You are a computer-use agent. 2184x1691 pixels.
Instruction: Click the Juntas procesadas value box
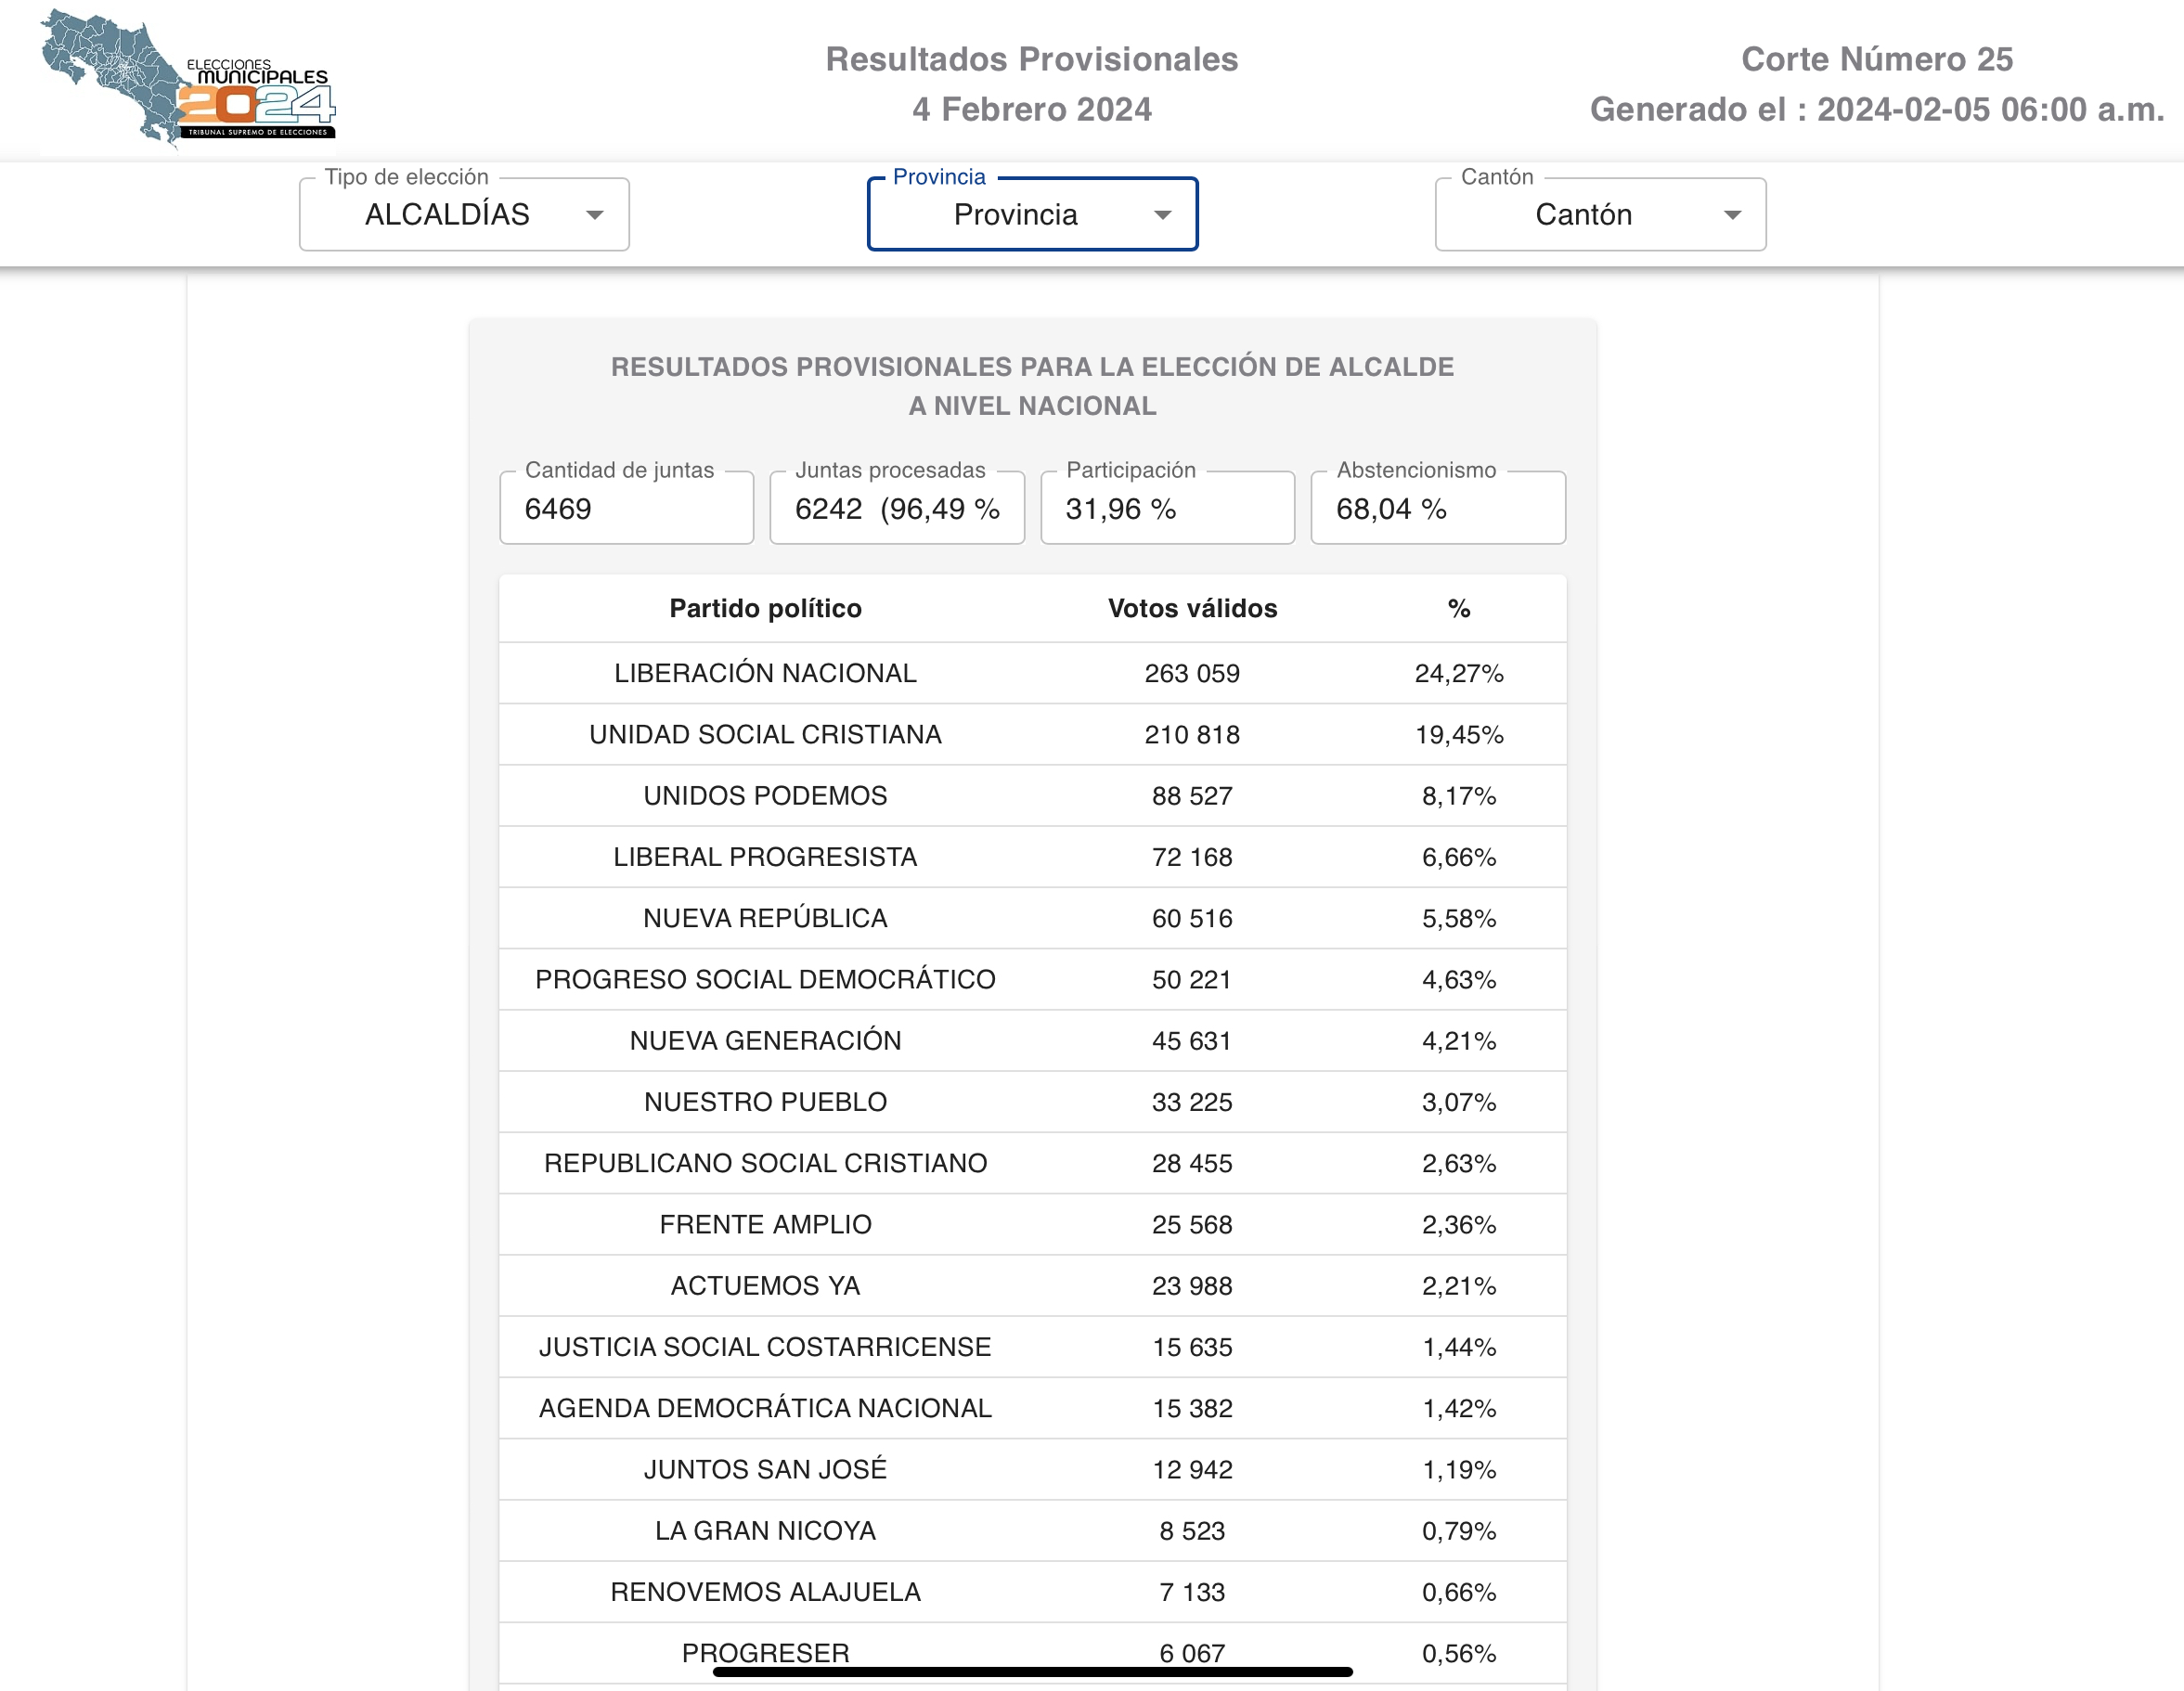pyautogui.click(x=896, y=509)
